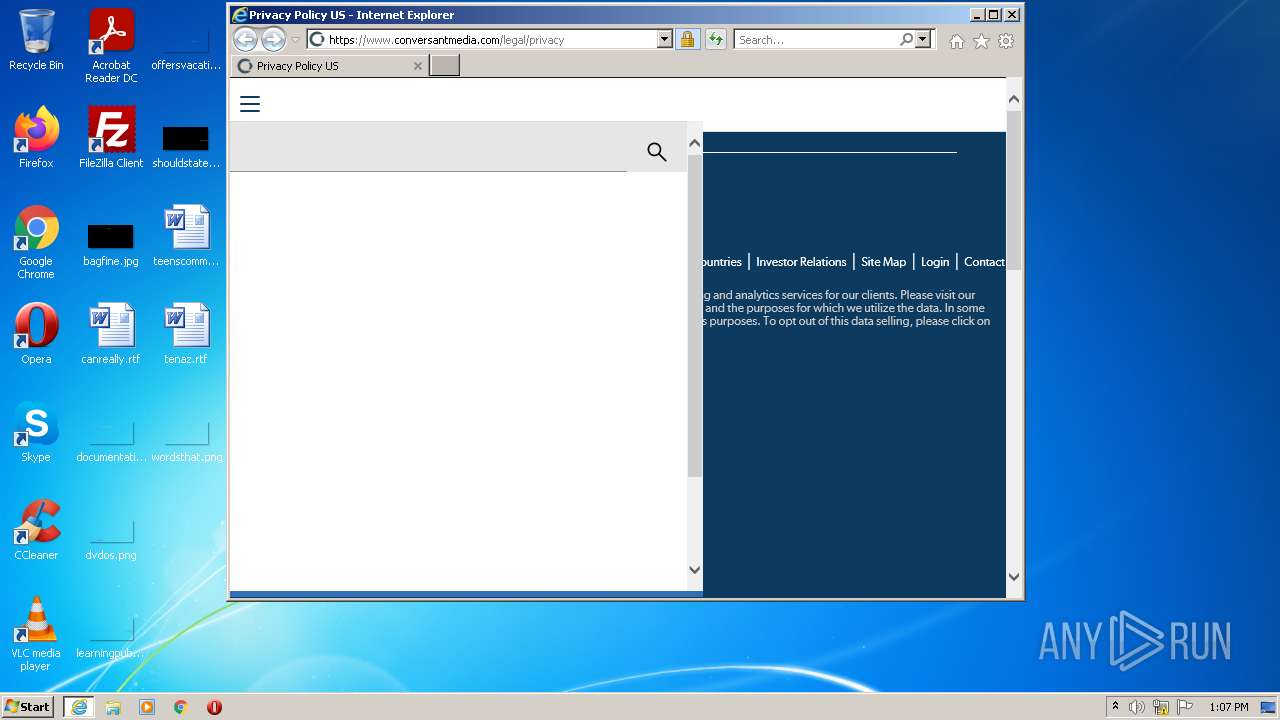Image resolution: width=1280 pixels, height=720 pixels.
Task: Select the VLC media player desktop icon
Action: click(36, 634)
